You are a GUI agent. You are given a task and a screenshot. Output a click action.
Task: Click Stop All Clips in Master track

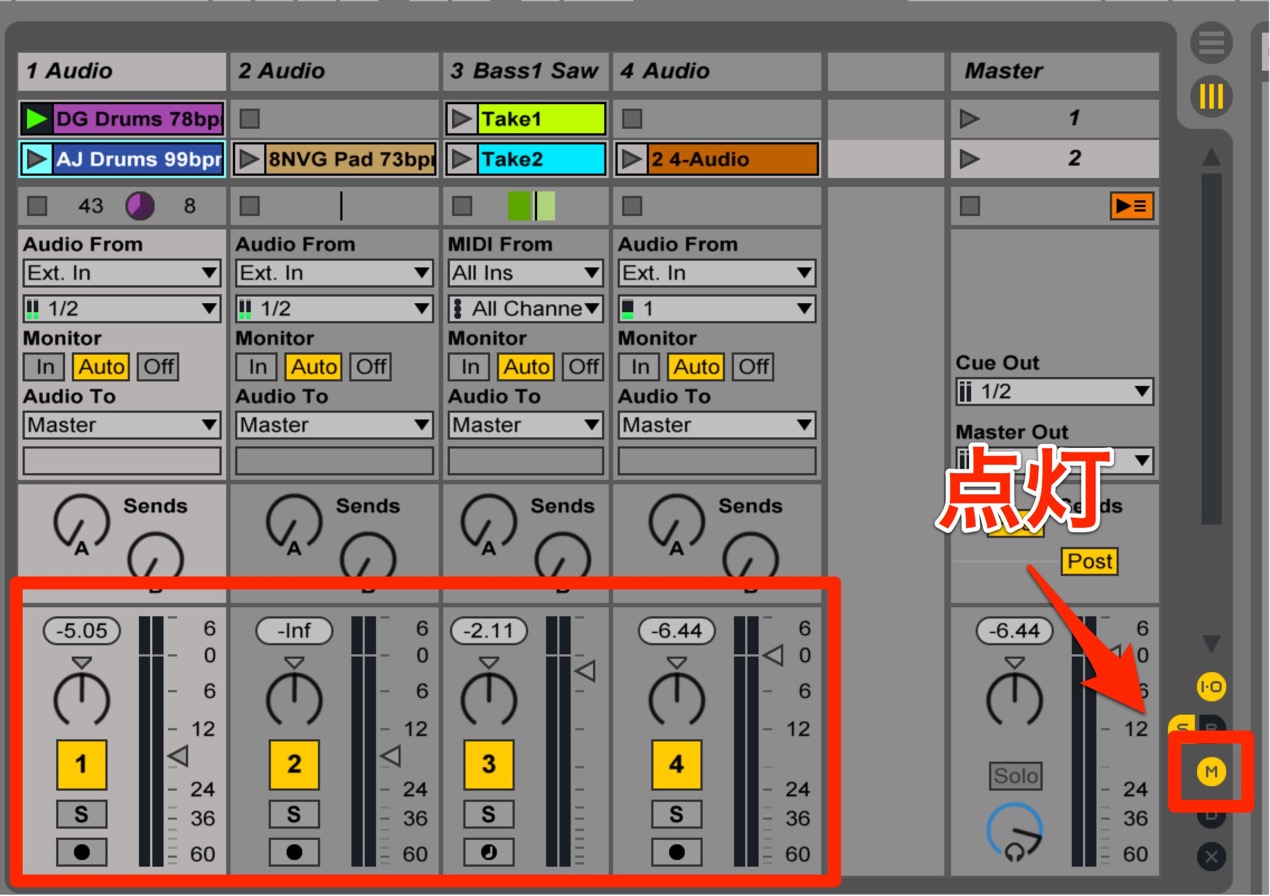(x=970, y=206)
